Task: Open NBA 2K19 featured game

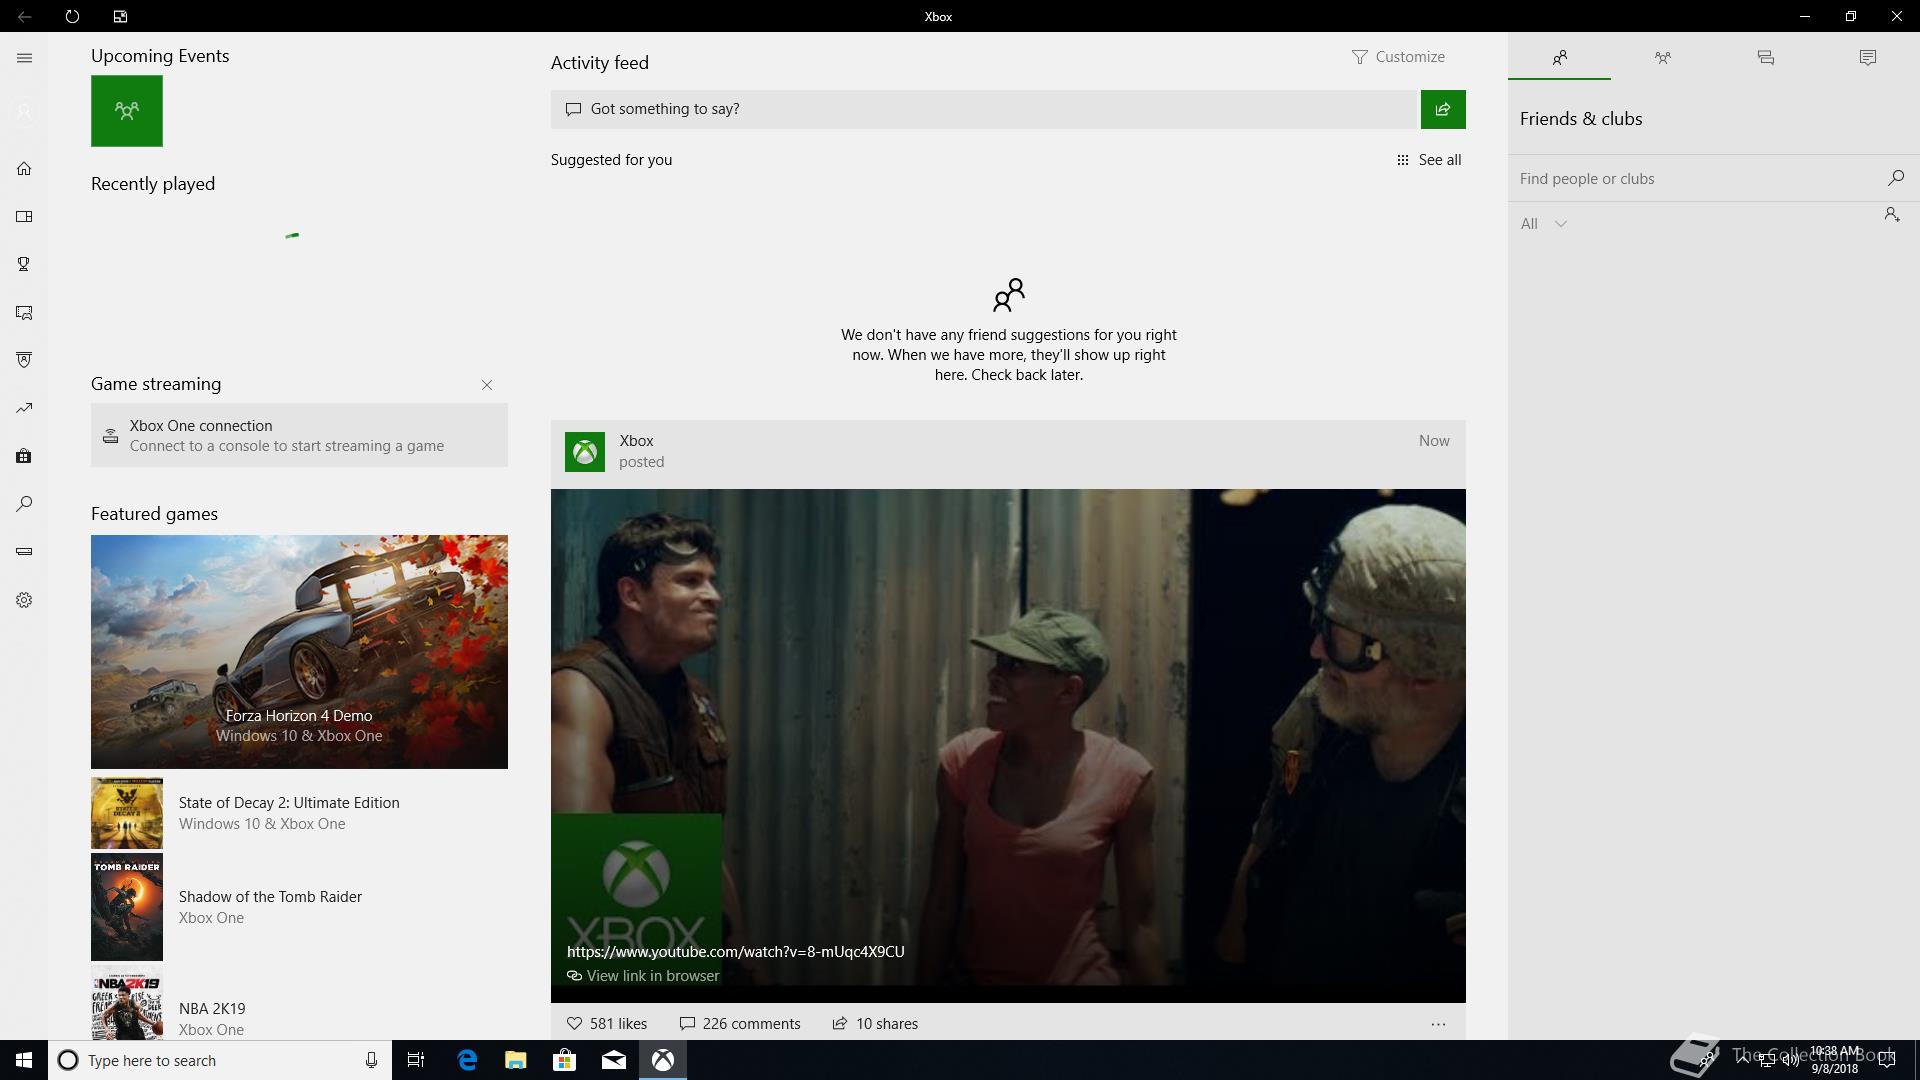Action: 299,1003
